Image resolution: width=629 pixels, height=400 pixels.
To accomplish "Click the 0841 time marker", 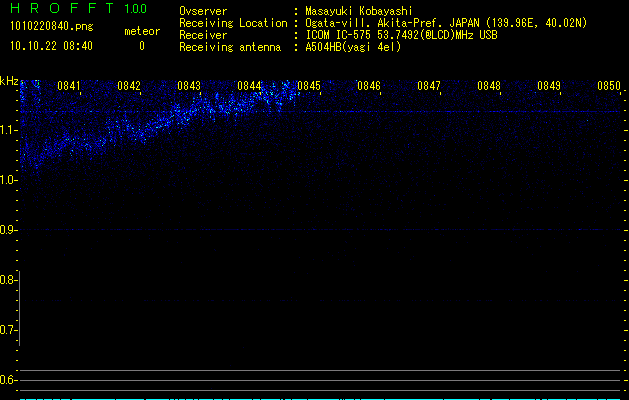I will tap(69, 86).
